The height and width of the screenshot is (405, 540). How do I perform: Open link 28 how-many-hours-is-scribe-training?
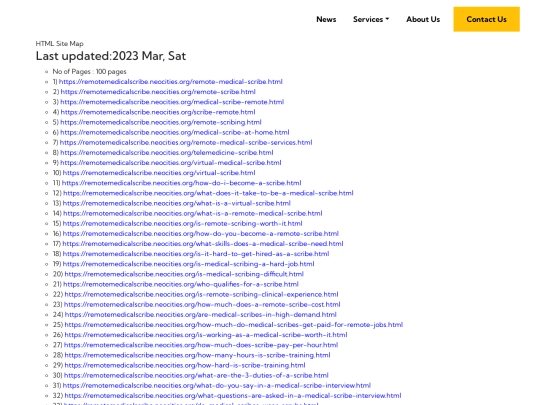tap(197, 355)
